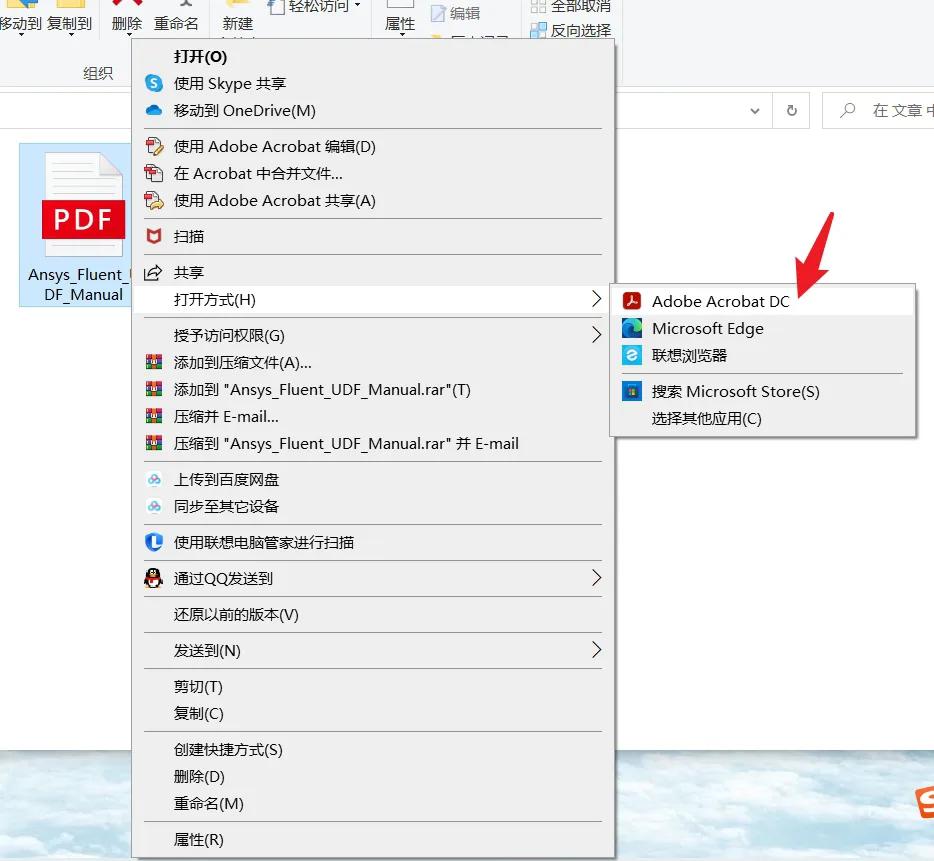Click the Adobe Acrobat share icon
This screenshot has width=934, height=861.
coord(154,201)
